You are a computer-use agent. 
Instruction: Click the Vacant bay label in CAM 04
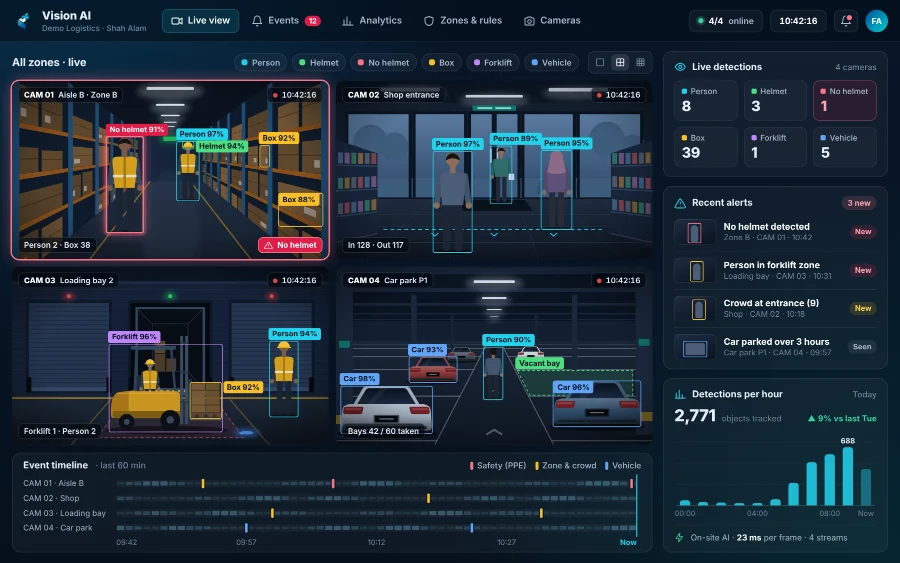(539, 363)
